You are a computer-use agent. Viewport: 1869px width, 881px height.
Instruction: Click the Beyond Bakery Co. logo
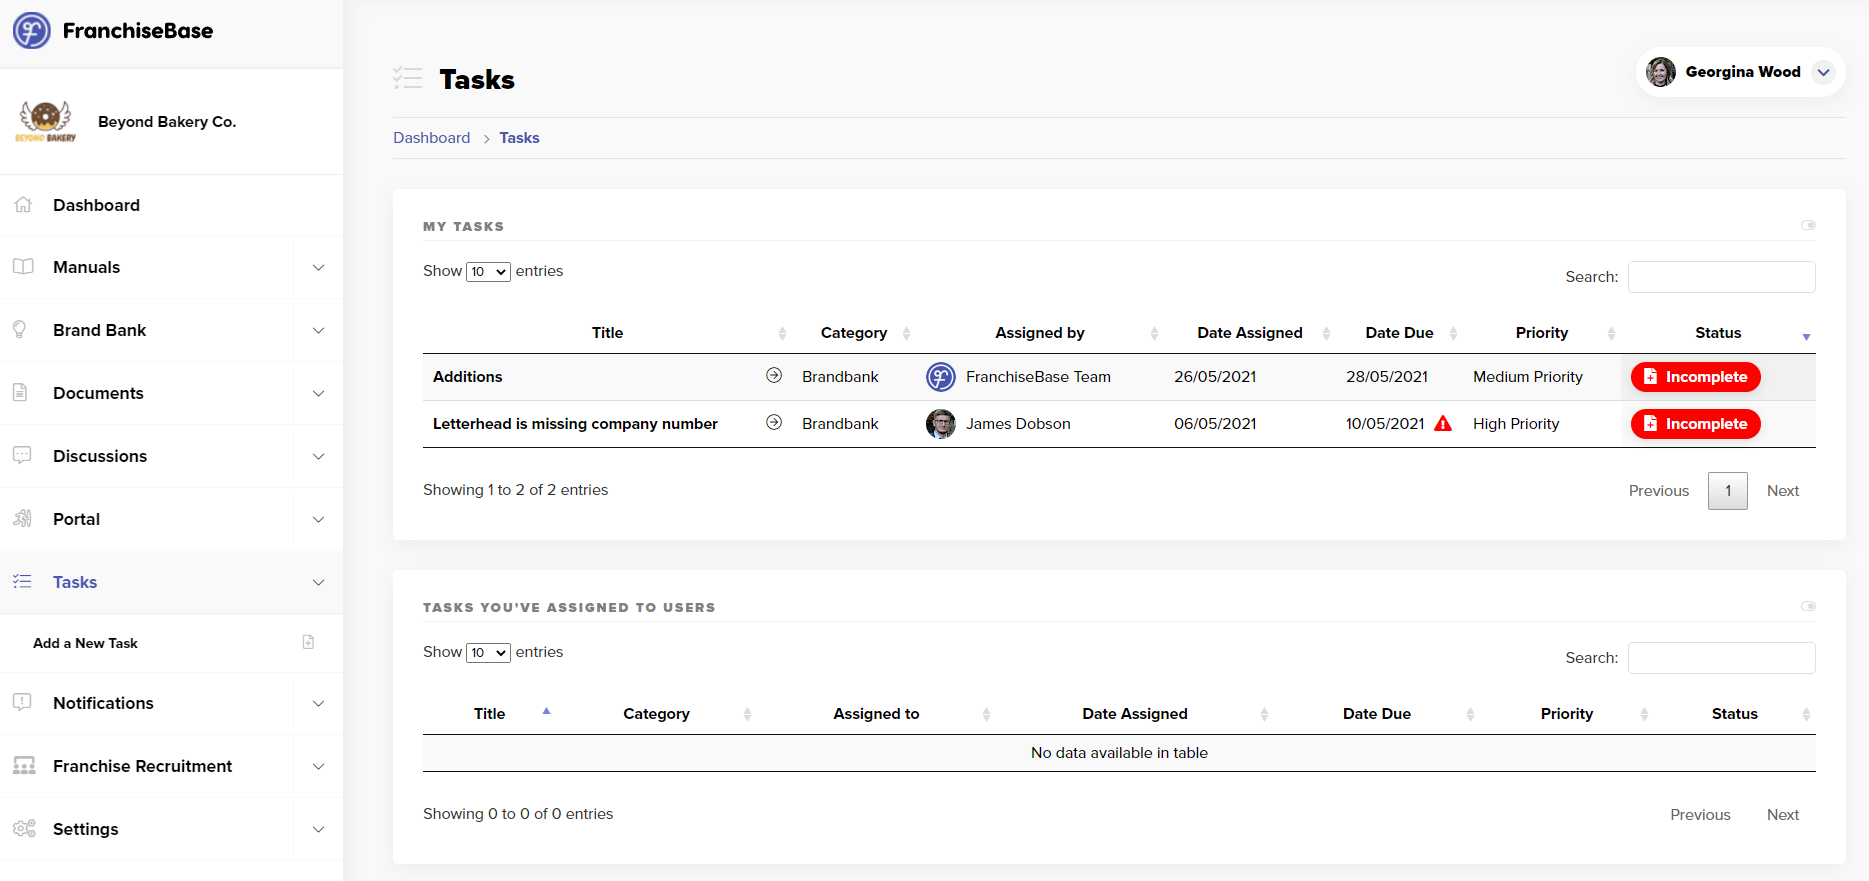tap(45, 122)
